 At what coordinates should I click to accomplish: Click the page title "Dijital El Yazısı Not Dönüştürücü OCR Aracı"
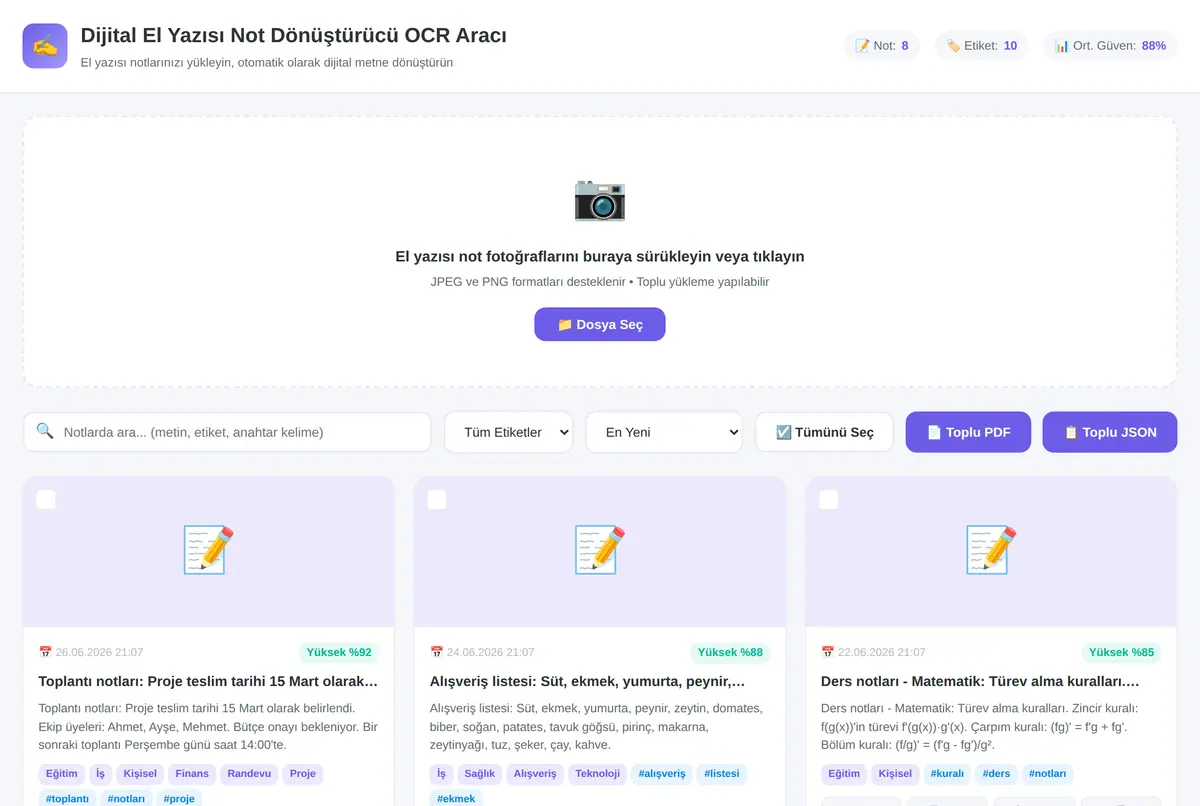pyautogui.click(x=293, y=36)
